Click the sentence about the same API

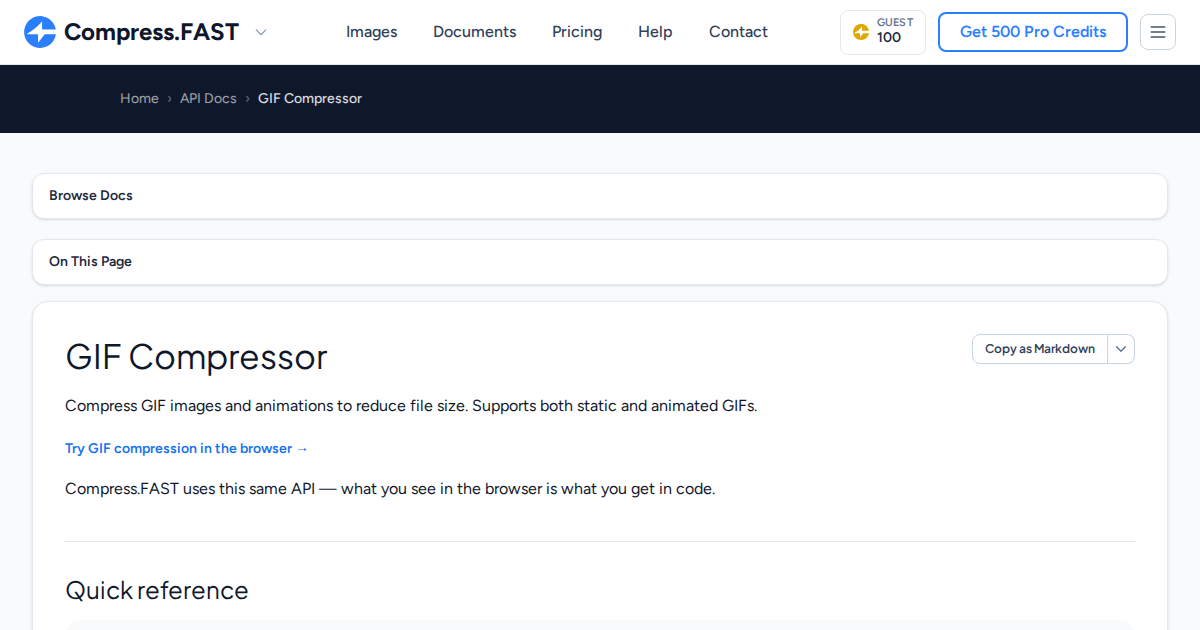point(390,489)
